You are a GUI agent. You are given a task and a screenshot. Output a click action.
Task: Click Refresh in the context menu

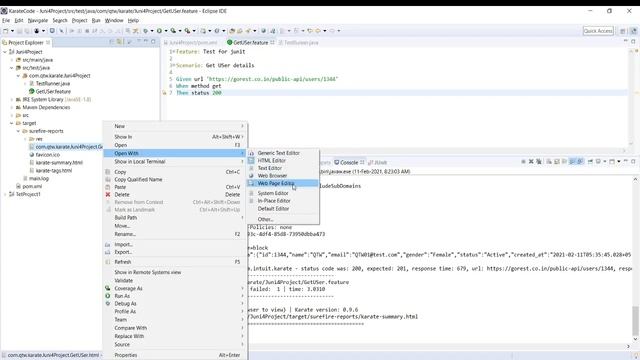pyautogui.click(x=175, y=262)
